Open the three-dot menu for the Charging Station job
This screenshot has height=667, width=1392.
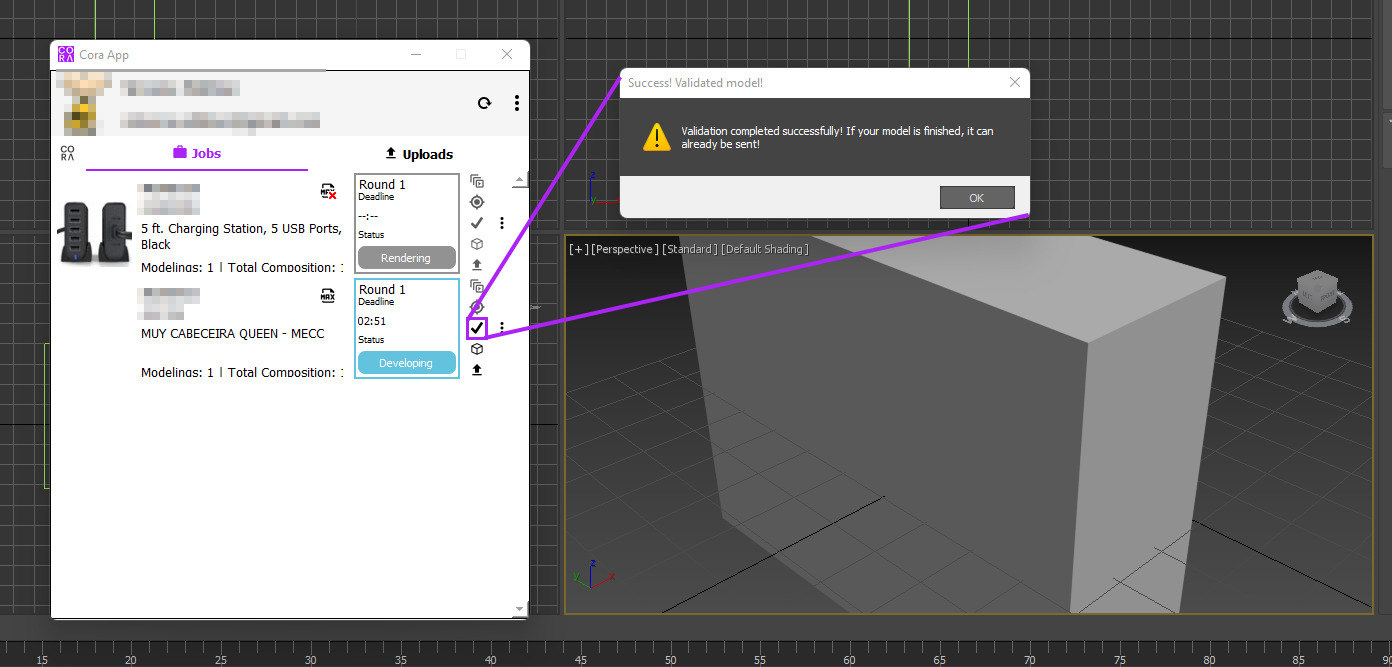[x=502, y=223]
